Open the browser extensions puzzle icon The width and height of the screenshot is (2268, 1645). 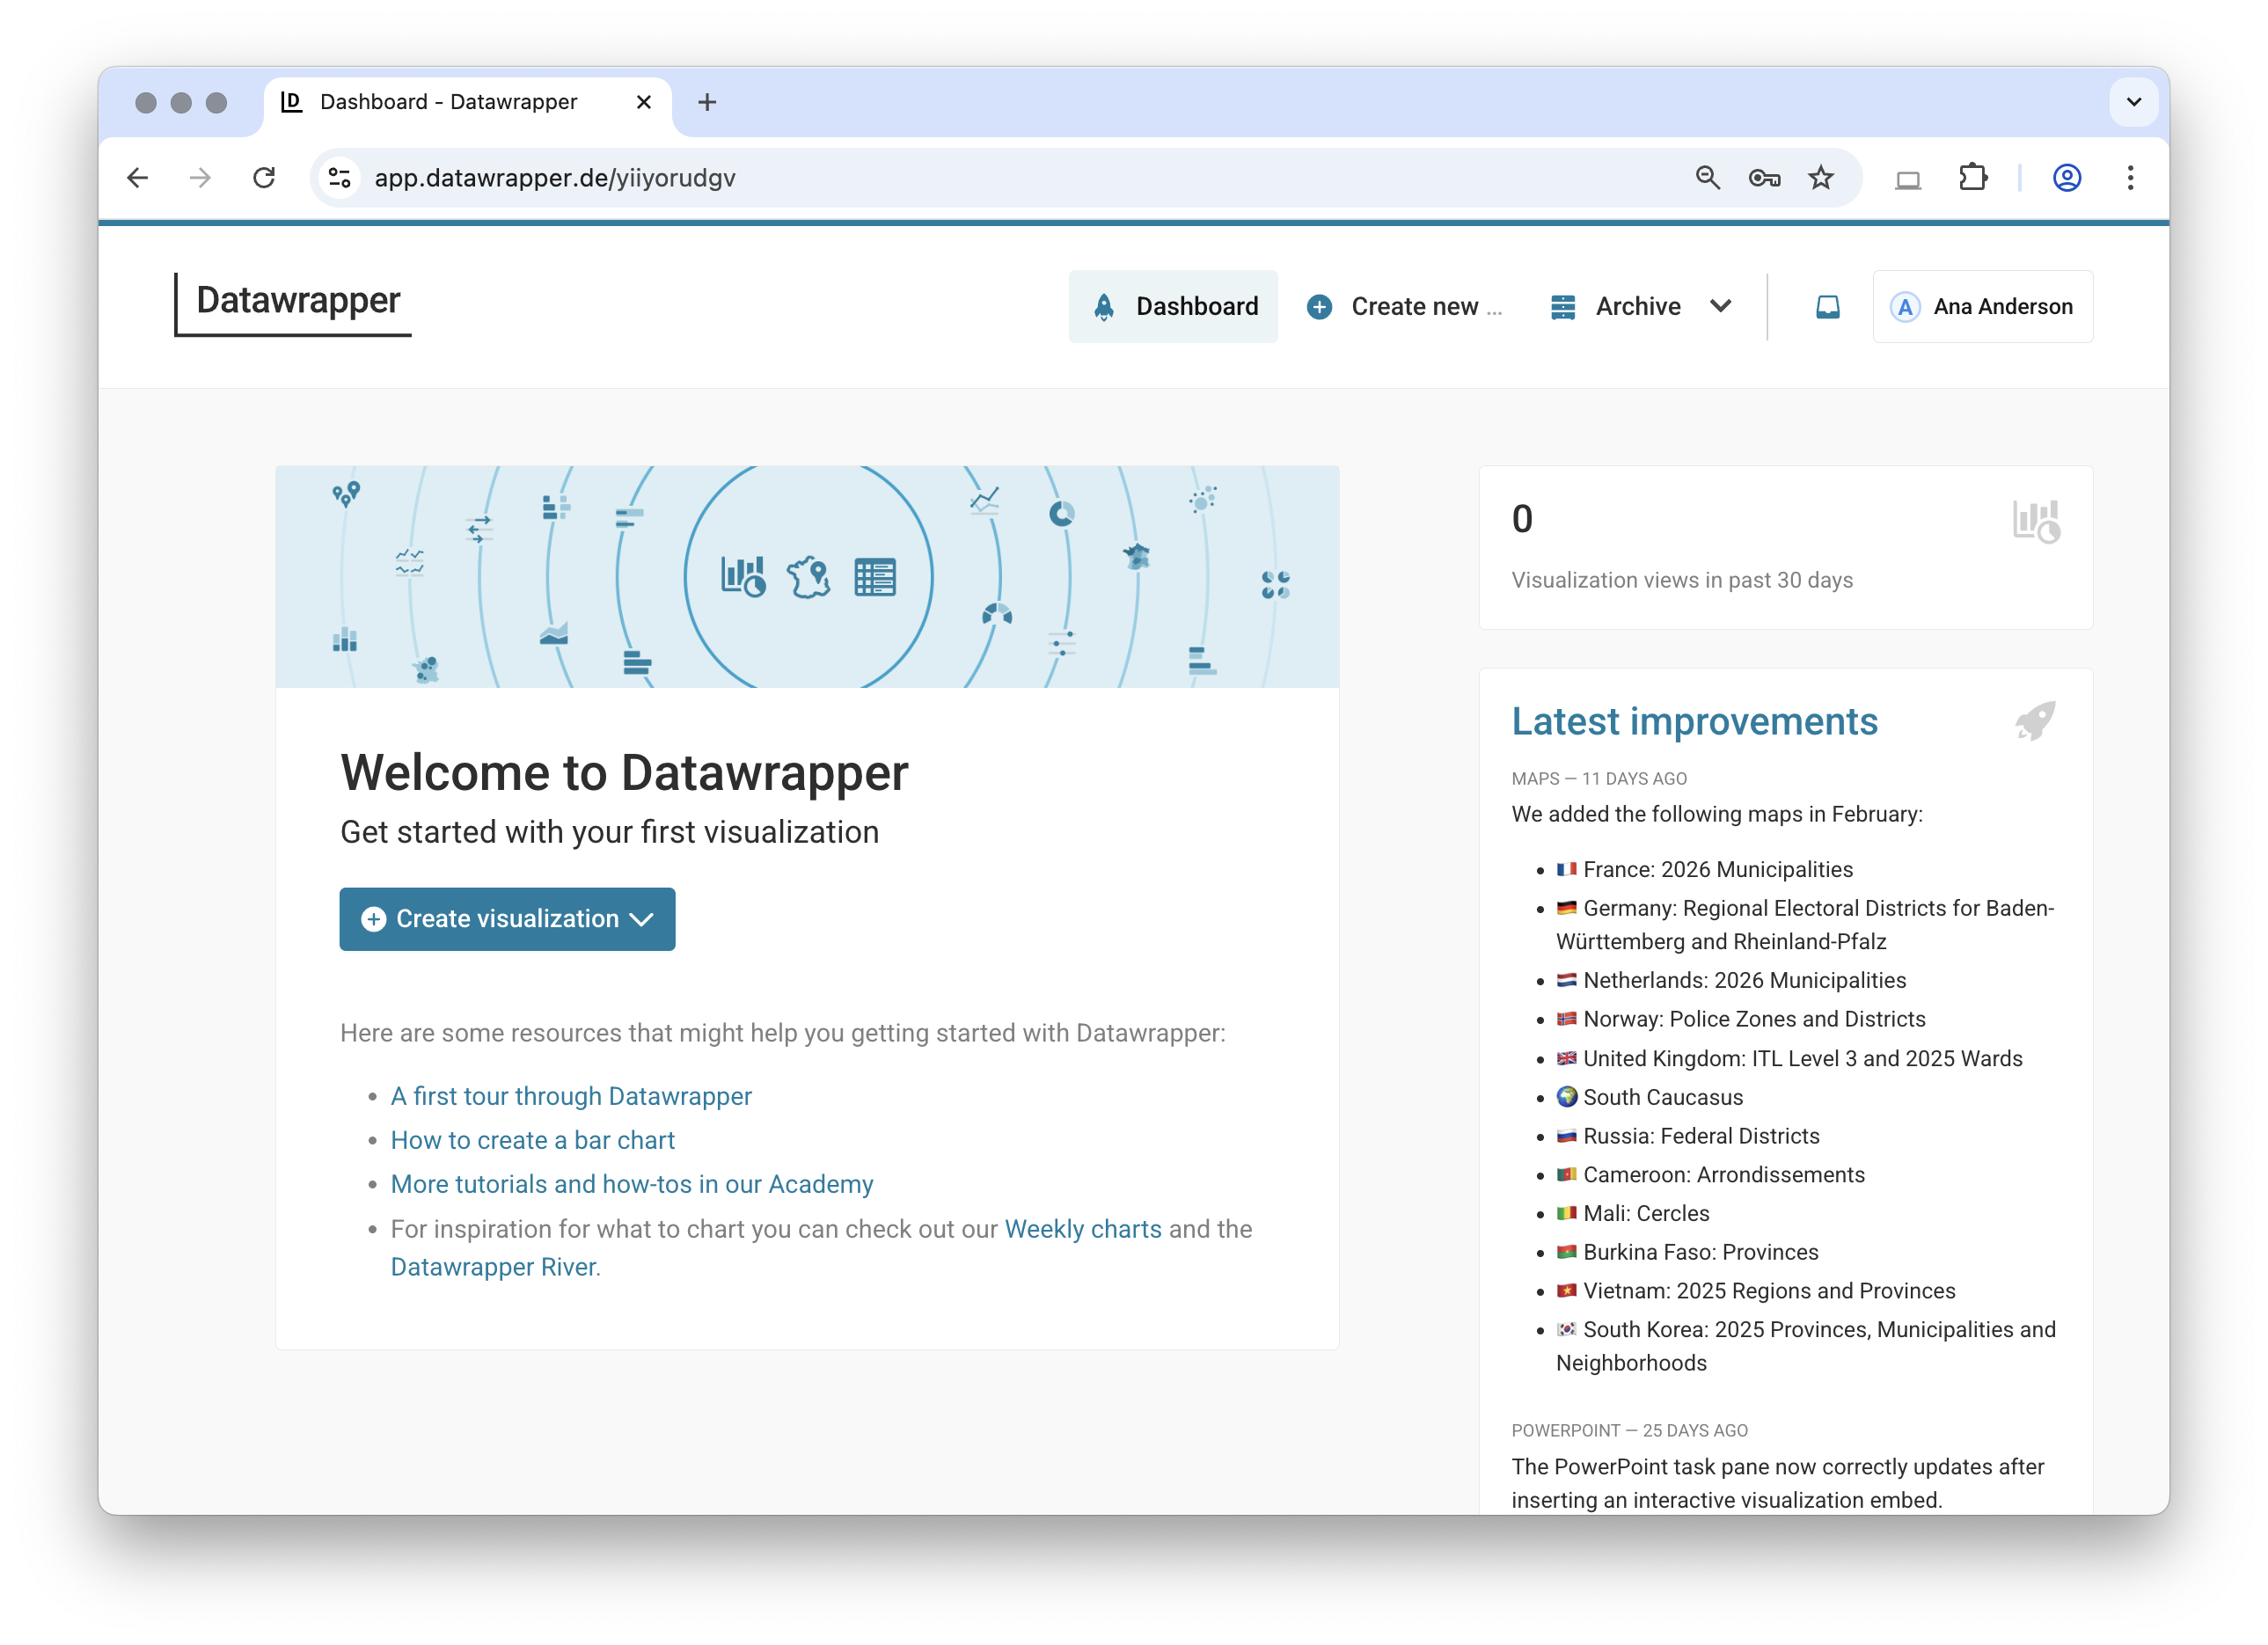point(1972,178)
